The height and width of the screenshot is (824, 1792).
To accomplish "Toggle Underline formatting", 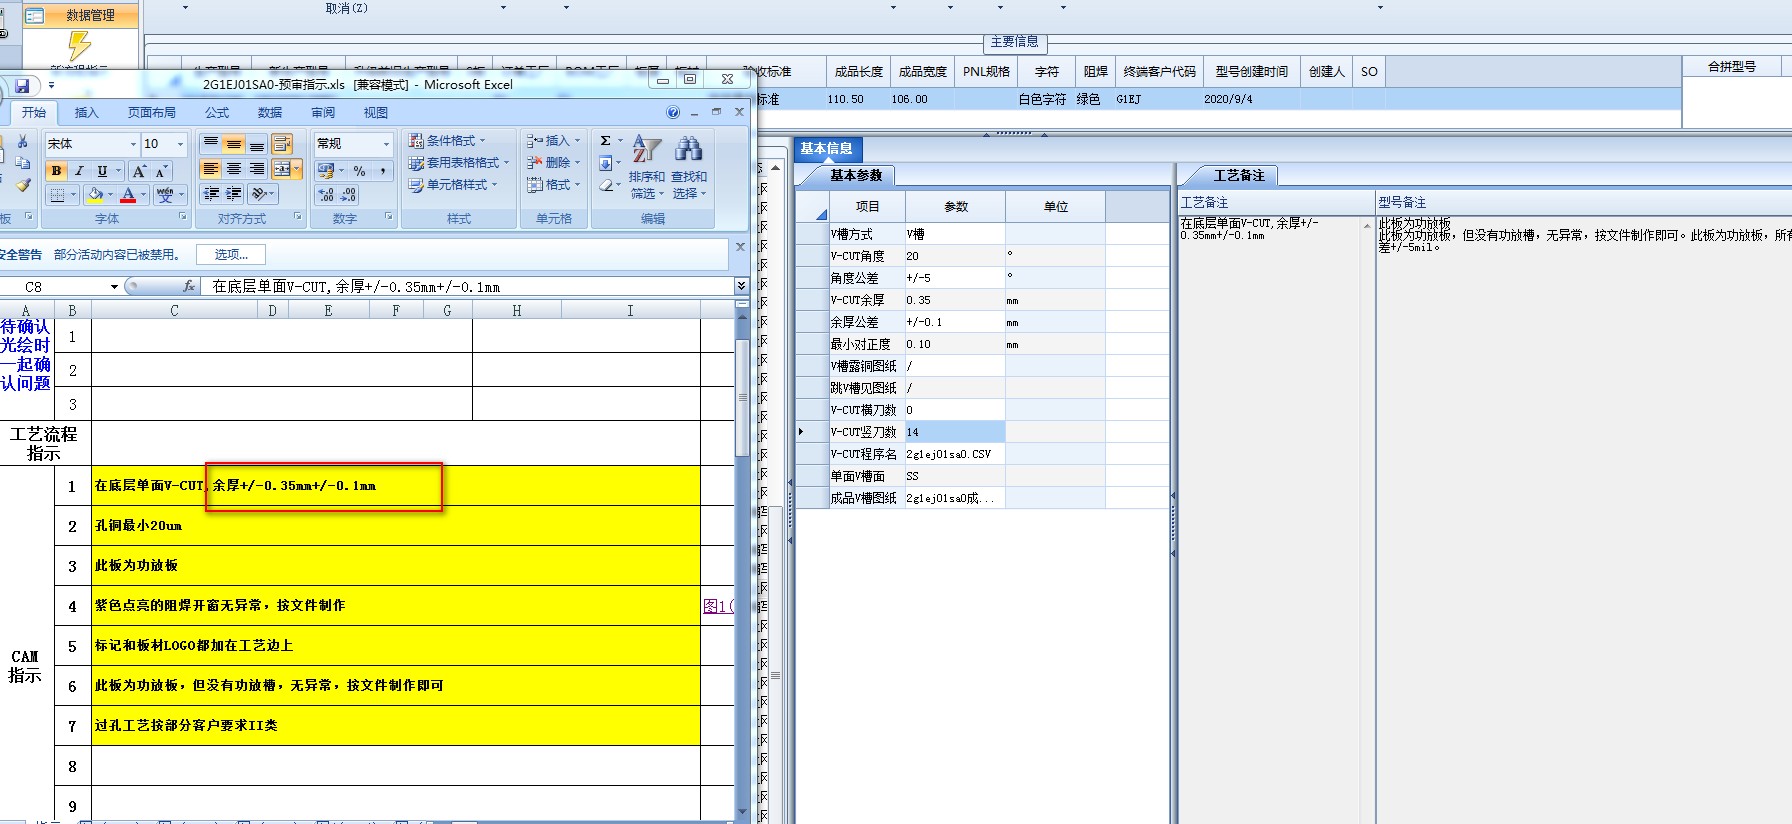I will (x=101, y=171).
